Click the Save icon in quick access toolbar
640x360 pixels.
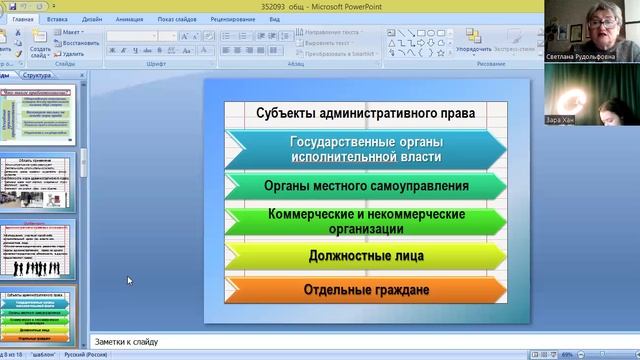[13, 7]
